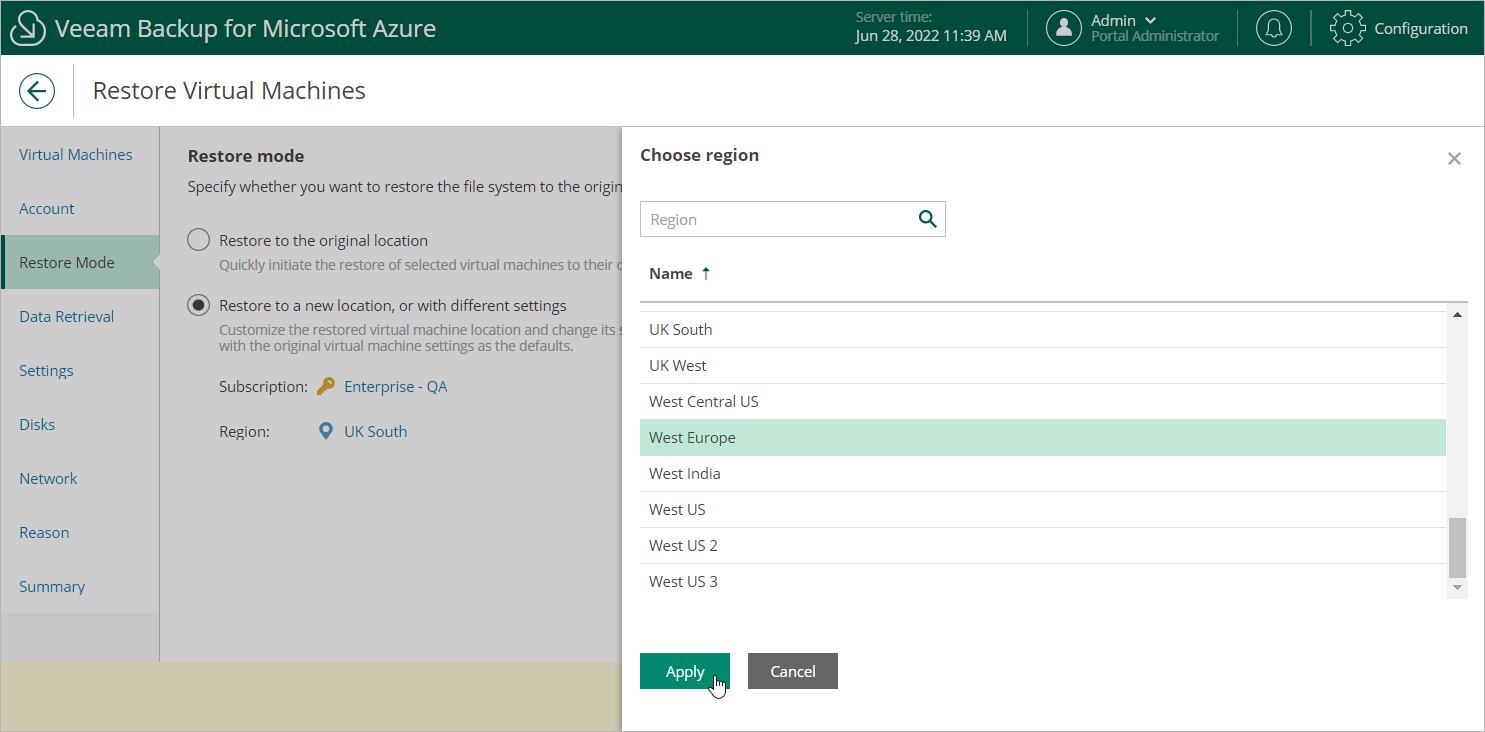Select the West Europe row
Viewport: 1485px width, 732px height.
tap(1043, 437)
